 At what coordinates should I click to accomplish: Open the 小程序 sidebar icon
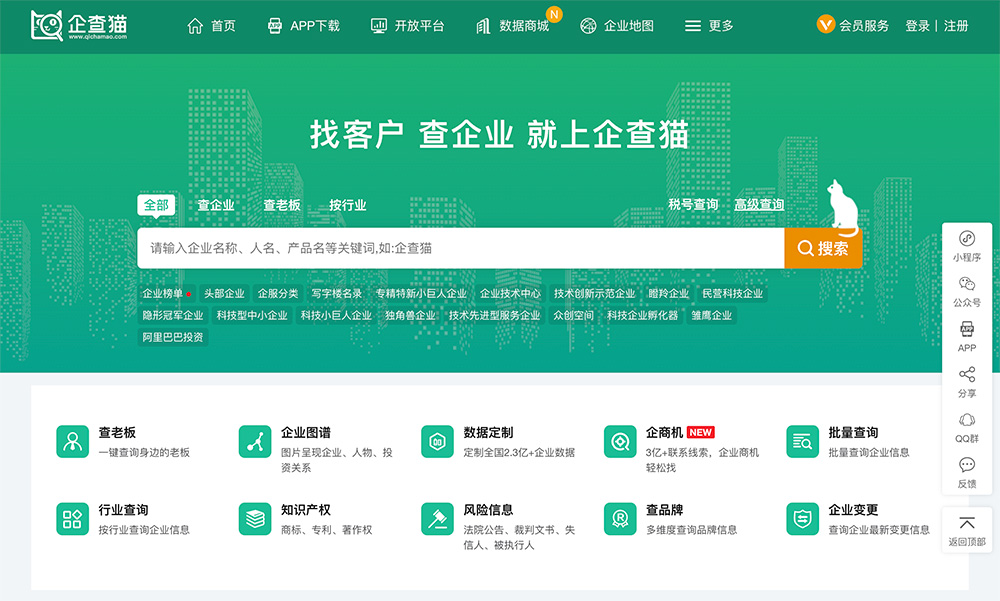967,239
